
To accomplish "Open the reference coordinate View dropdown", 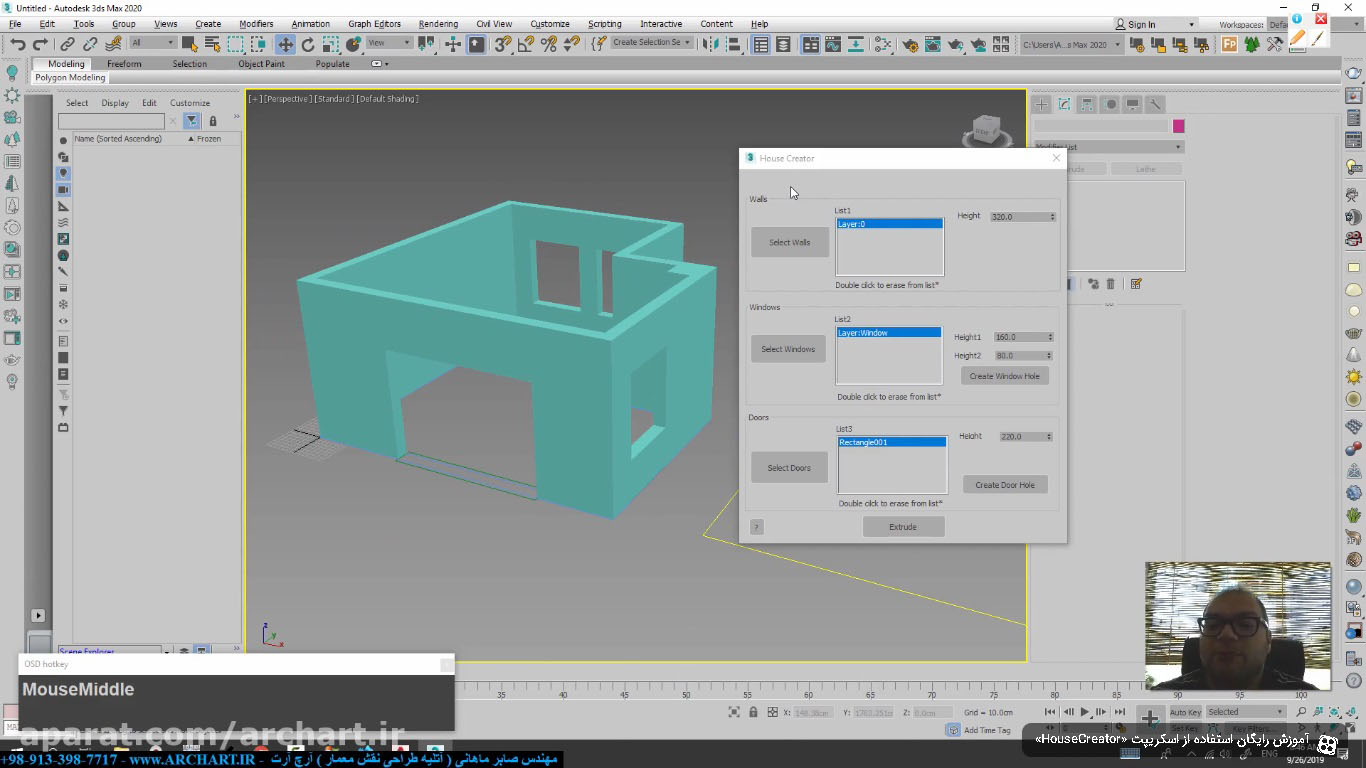I will [389, 43].
